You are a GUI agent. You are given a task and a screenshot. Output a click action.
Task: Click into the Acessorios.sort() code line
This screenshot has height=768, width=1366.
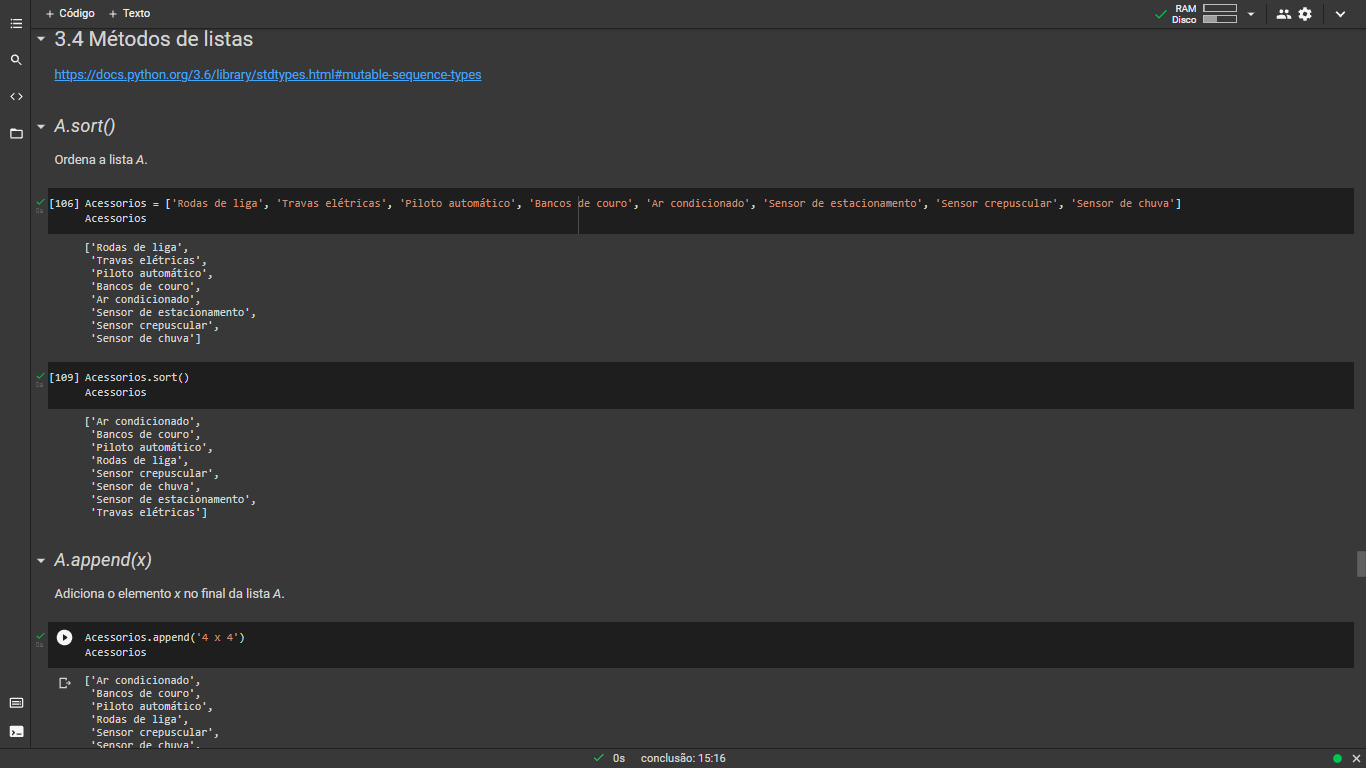137,378
